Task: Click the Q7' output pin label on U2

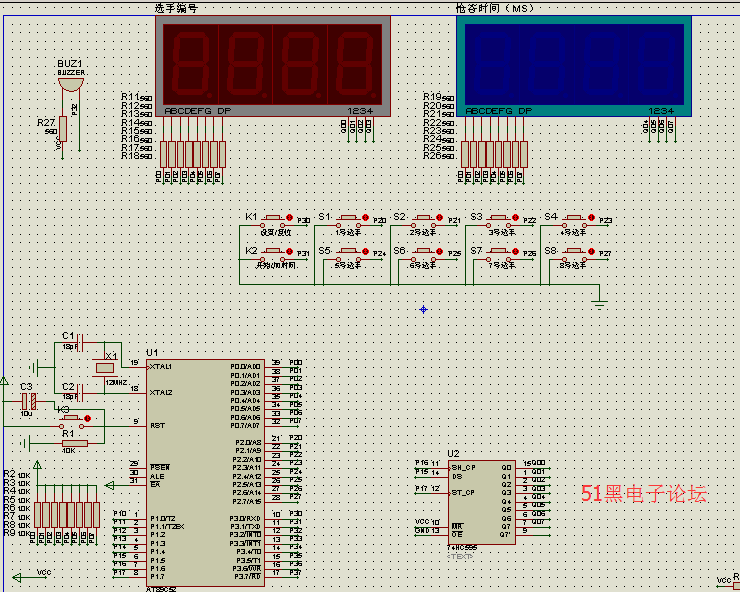Action: 505,535
